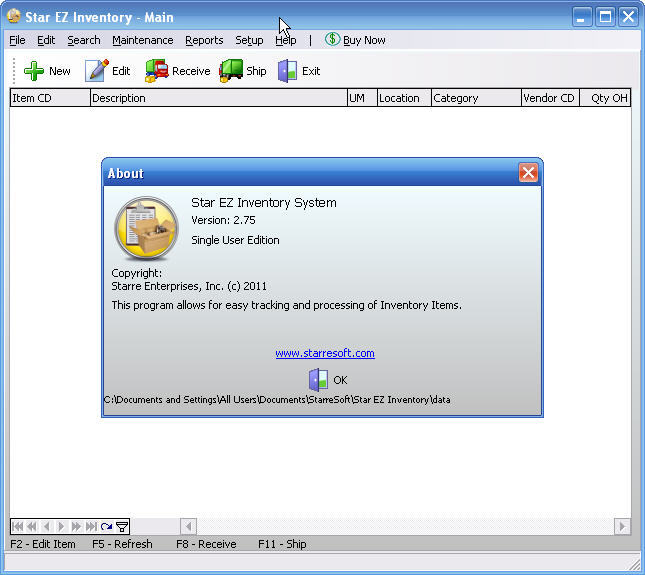This screenshot has width=645, height=575.
Task: Click the Exit door icon in toolbar
Action: pos(288,71)
